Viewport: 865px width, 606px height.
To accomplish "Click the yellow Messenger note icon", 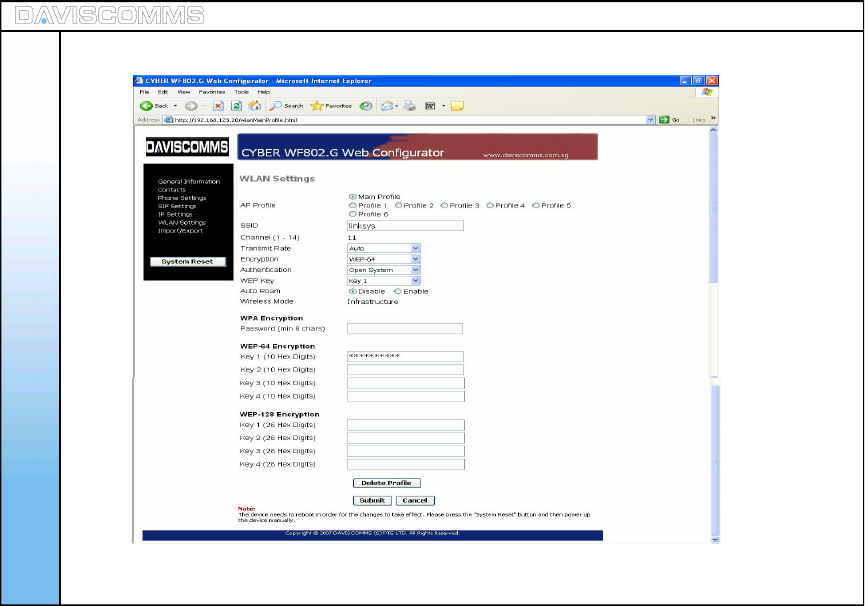I will pyautogui.click(x=457, y=106).
